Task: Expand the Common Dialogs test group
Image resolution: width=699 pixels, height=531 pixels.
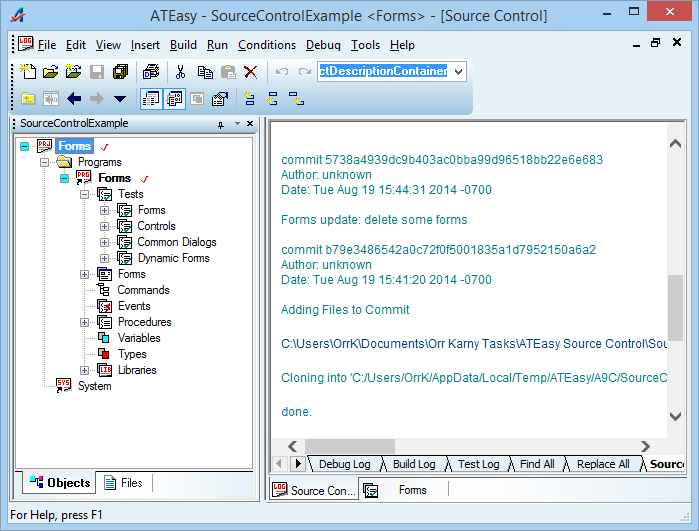Action: coord(104,243)
